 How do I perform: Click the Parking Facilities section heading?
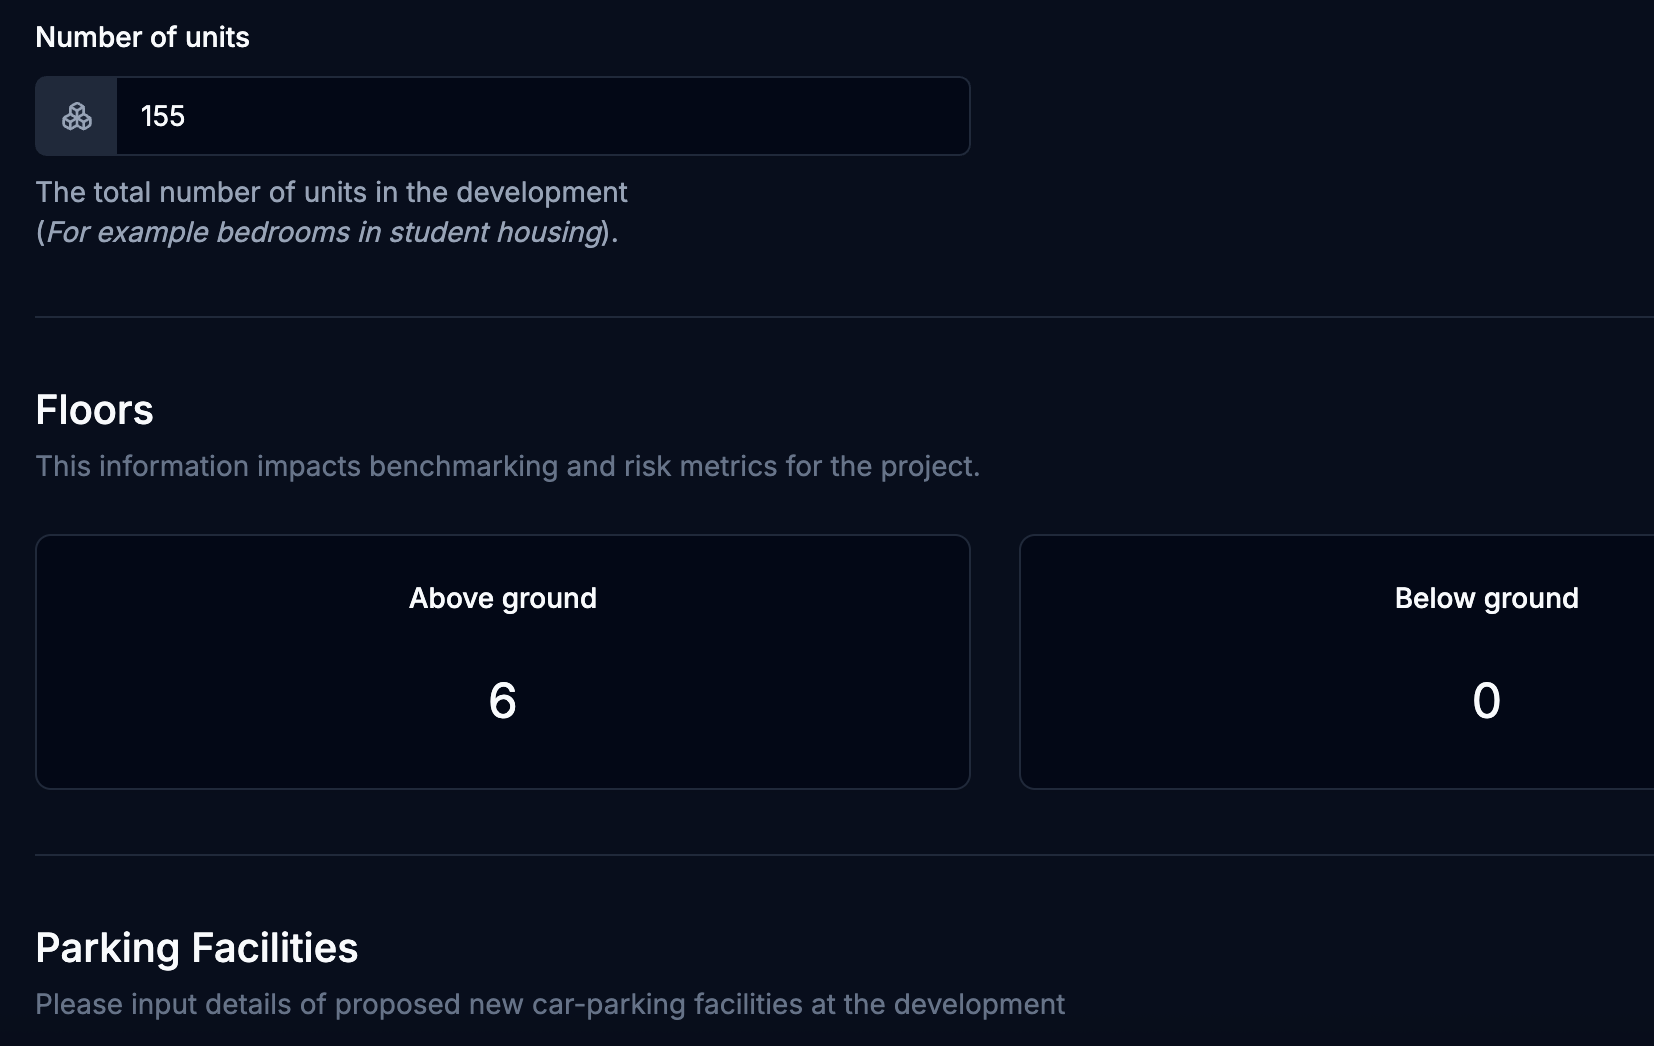(197, 948)
